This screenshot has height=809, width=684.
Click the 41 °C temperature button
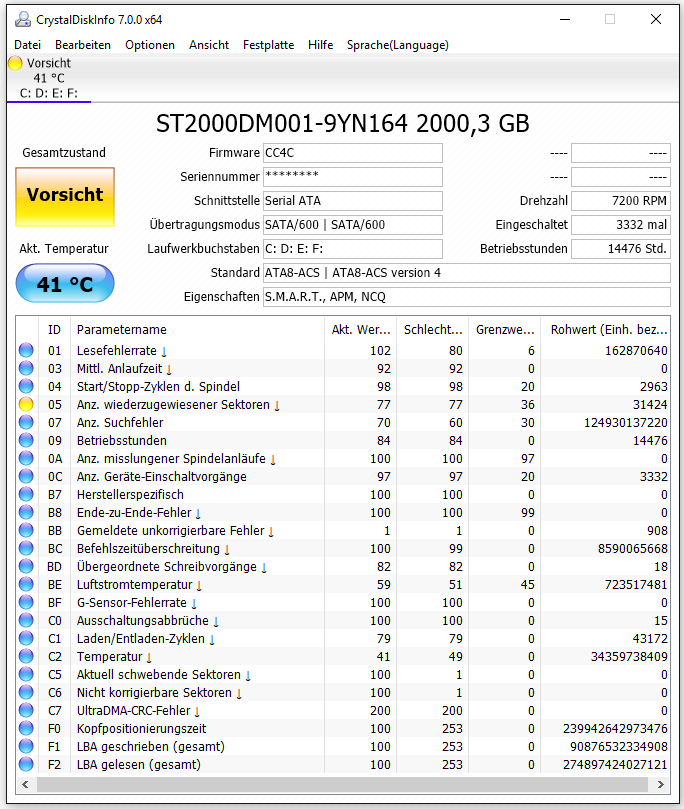point(65,283)
